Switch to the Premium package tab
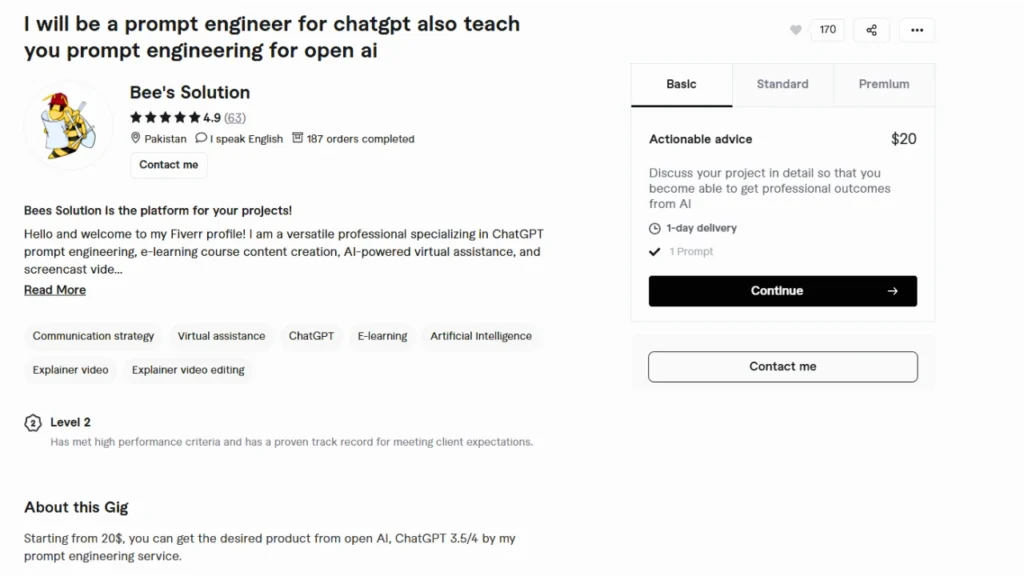1024x576 pixels. 884,85
